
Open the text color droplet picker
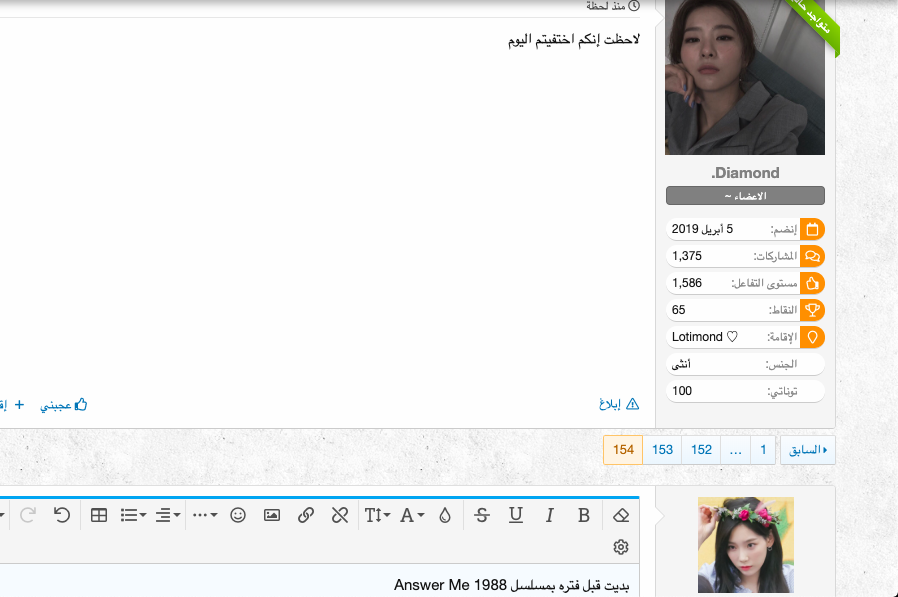(445, 515)
